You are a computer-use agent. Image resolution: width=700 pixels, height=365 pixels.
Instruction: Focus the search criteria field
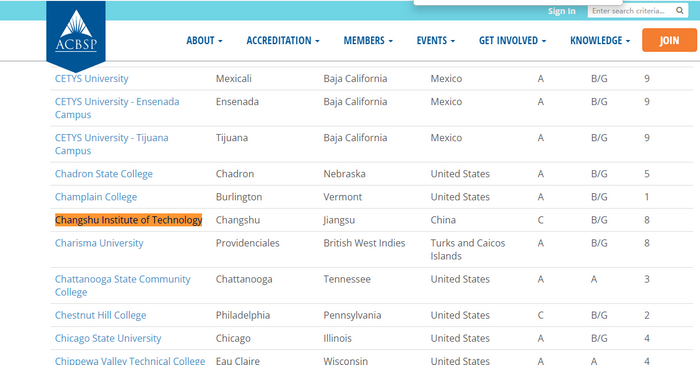coord(631,11)
